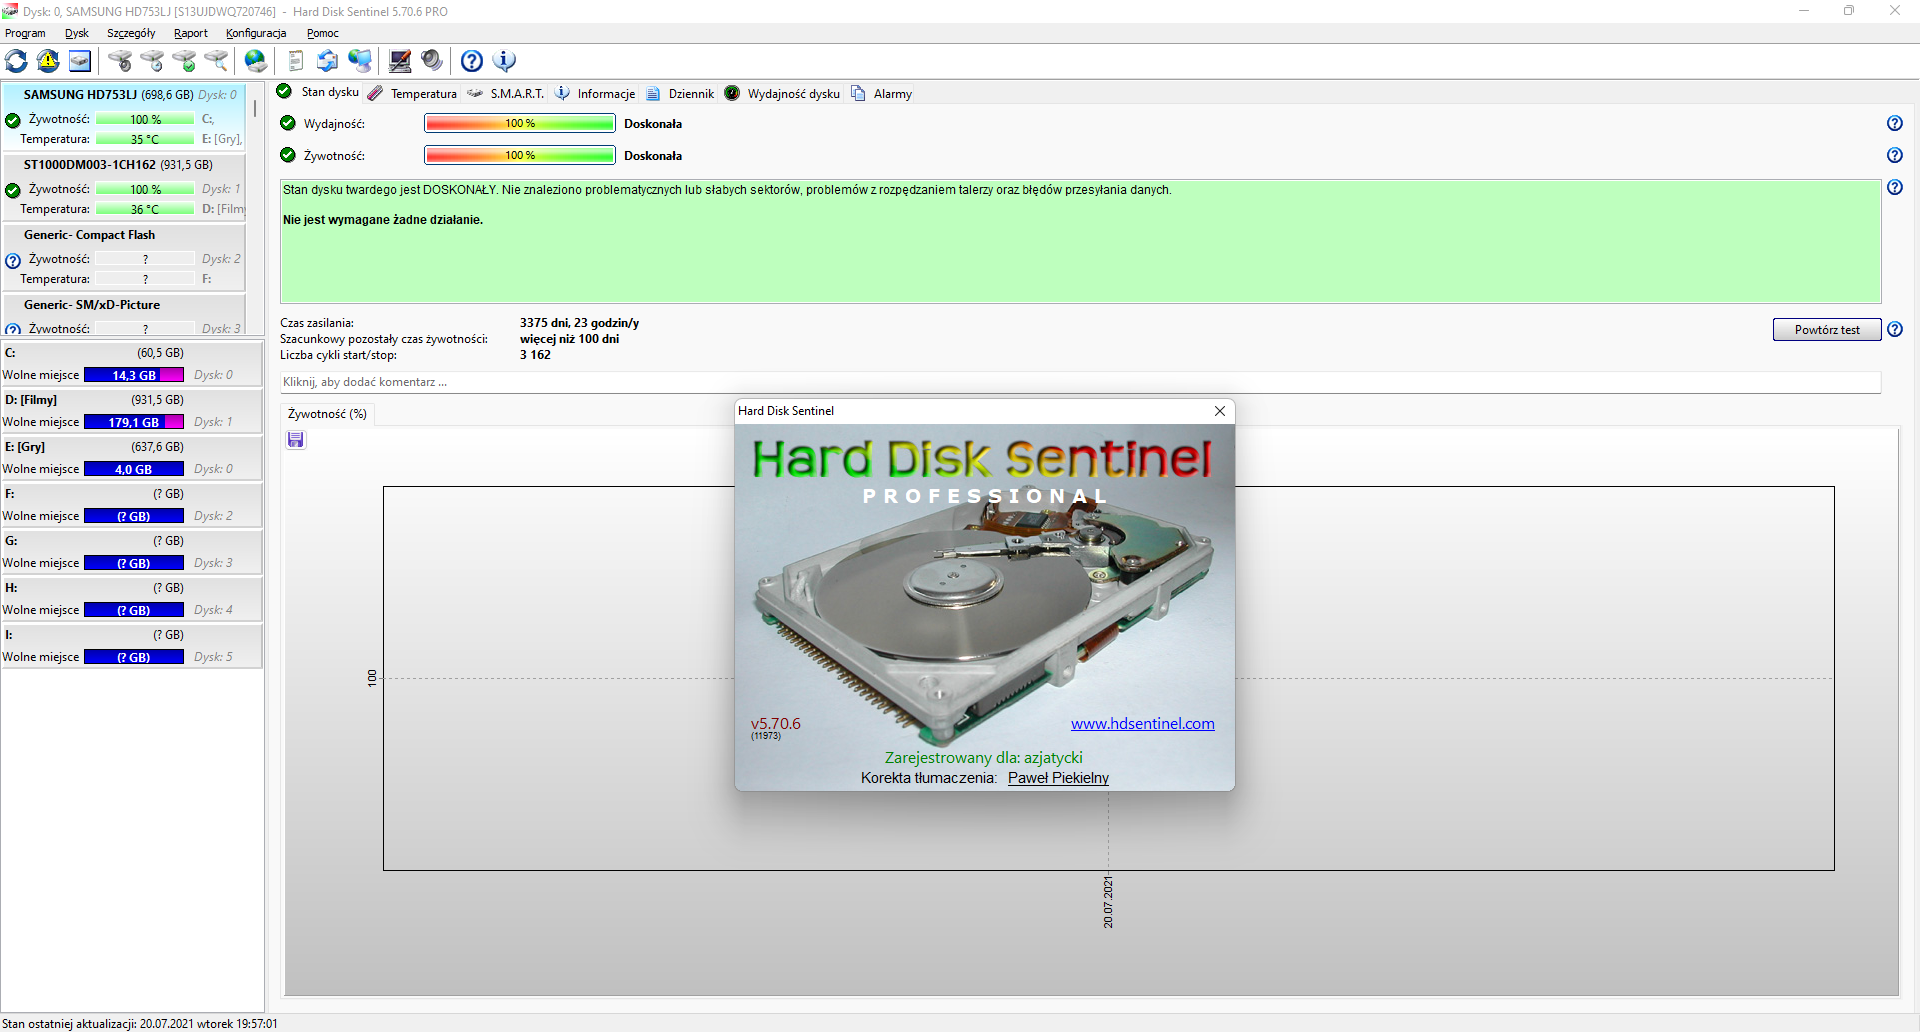Click the green check icon next to Wydajność
The height and width of the screenshot is (1032, 1920).
click(x=288, y=123)
